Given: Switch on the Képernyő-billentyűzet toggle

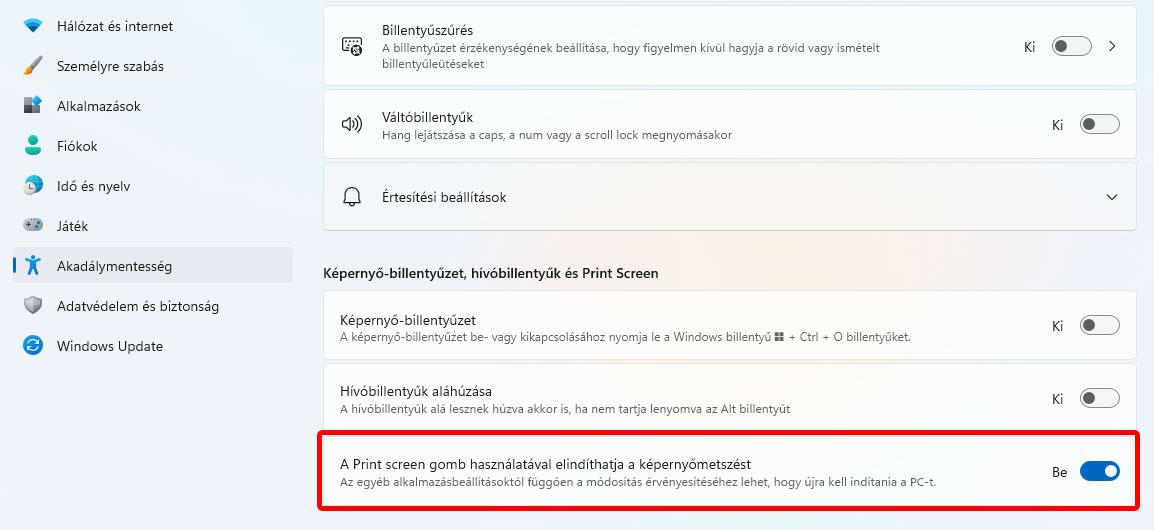Looking at the screenshot, I should 1099,325.
